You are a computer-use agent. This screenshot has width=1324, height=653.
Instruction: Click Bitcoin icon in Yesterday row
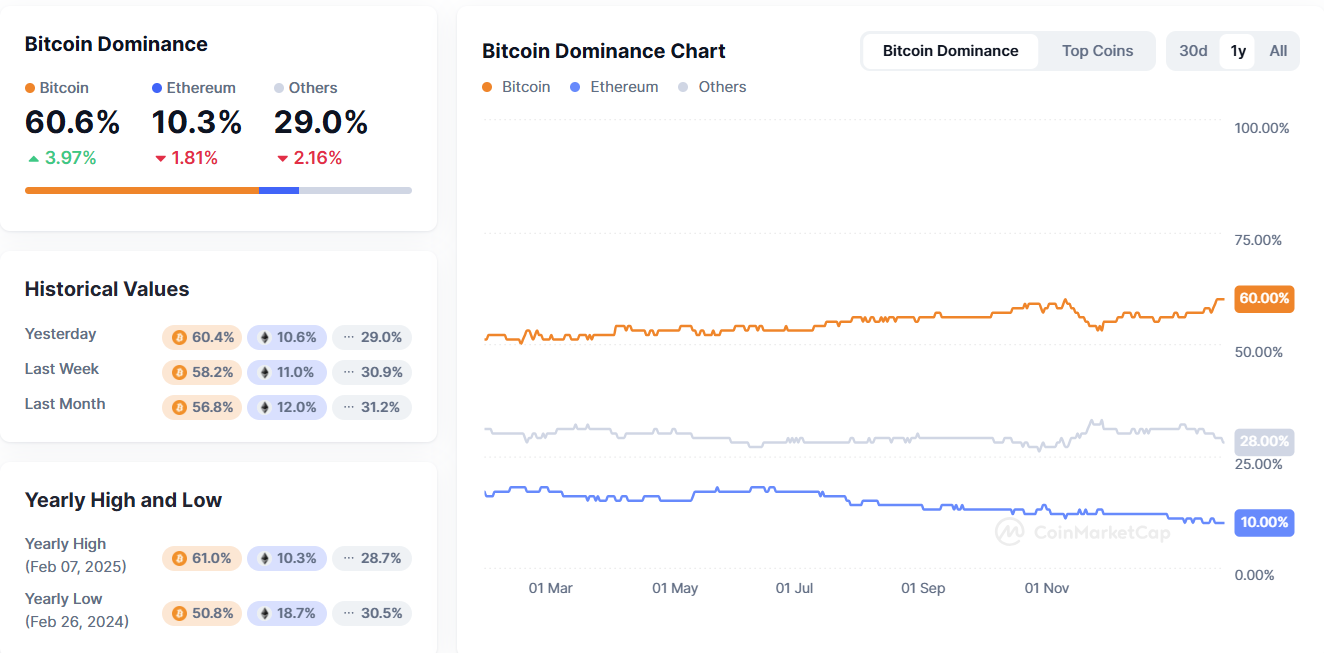pos(180,338)
